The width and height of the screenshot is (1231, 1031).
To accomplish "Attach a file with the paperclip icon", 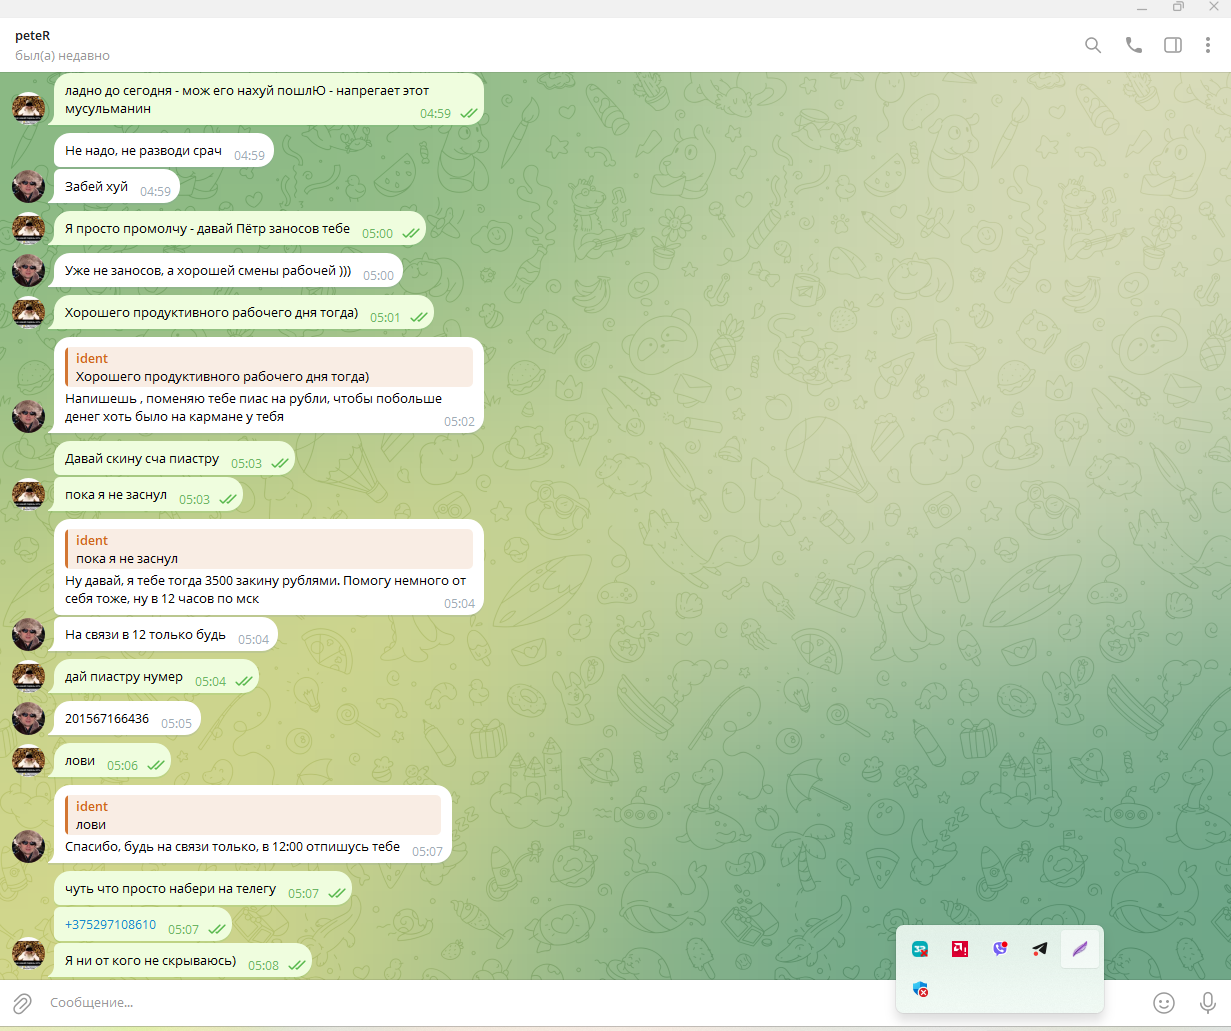I will coord(22,1002).
